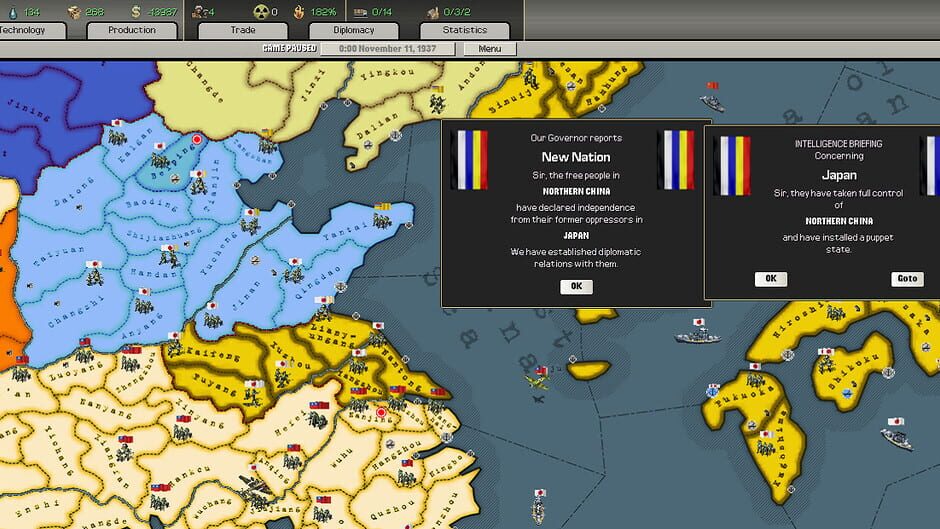Click the supplies crate icon in top bar
Image resolution: width=940 pixels, height=529 pixels.
point(73,12)
